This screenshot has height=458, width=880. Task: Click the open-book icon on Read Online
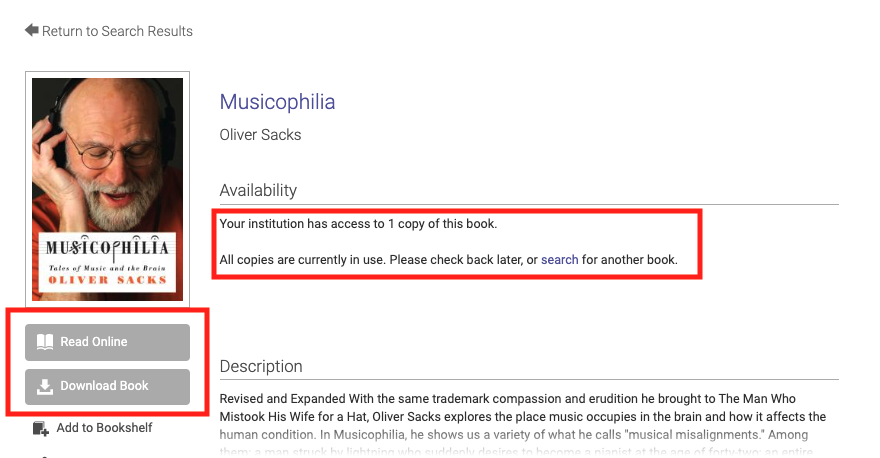[x=45, y=342]
